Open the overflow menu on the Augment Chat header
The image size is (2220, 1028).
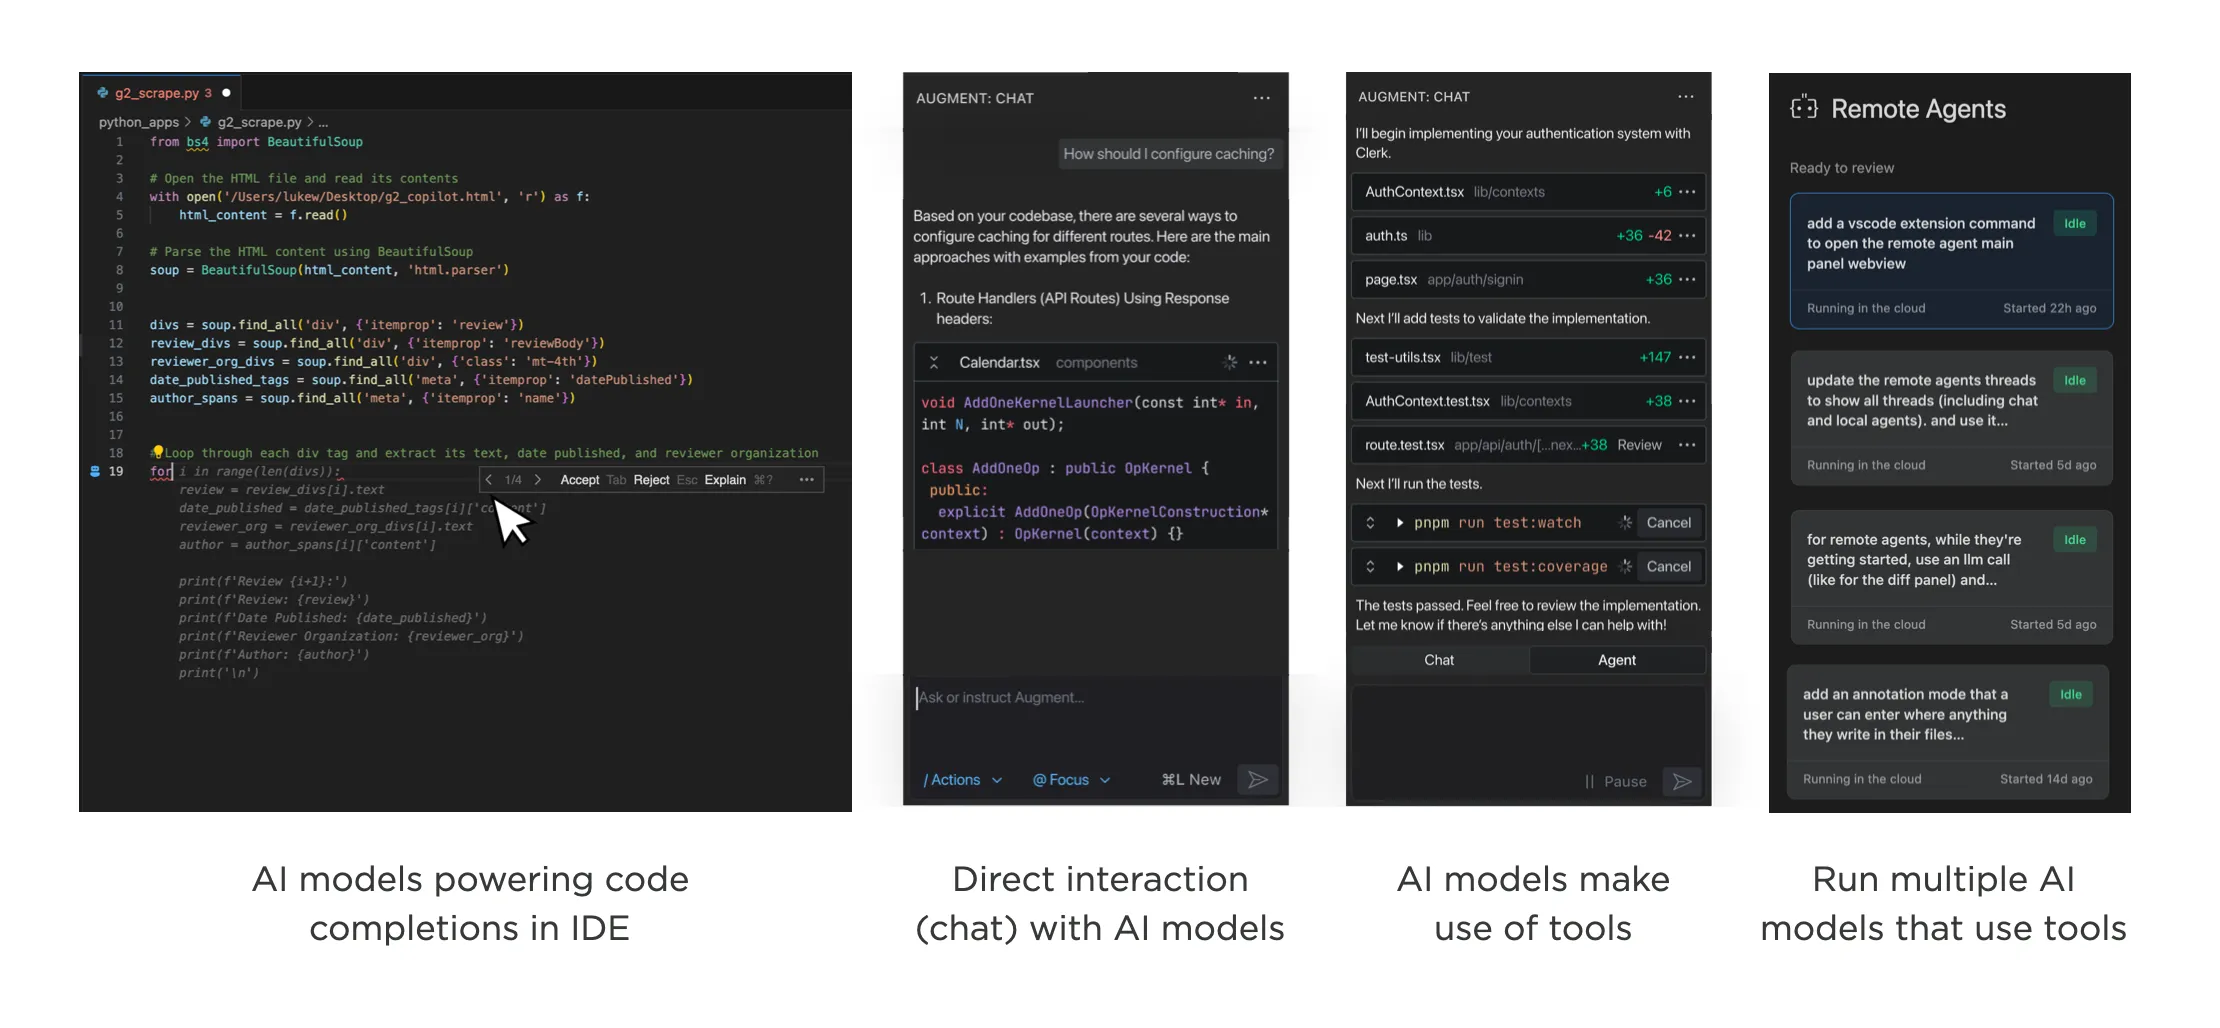click(x=1260, y=97)
